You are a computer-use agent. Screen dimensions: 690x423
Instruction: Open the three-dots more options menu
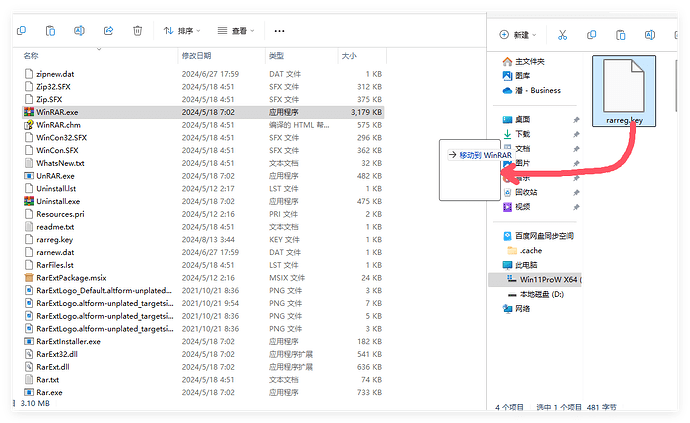pyautogui.click(x=279, y=31)
